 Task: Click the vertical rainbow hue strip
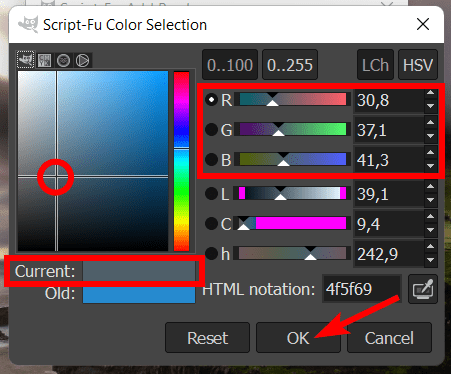181,161
